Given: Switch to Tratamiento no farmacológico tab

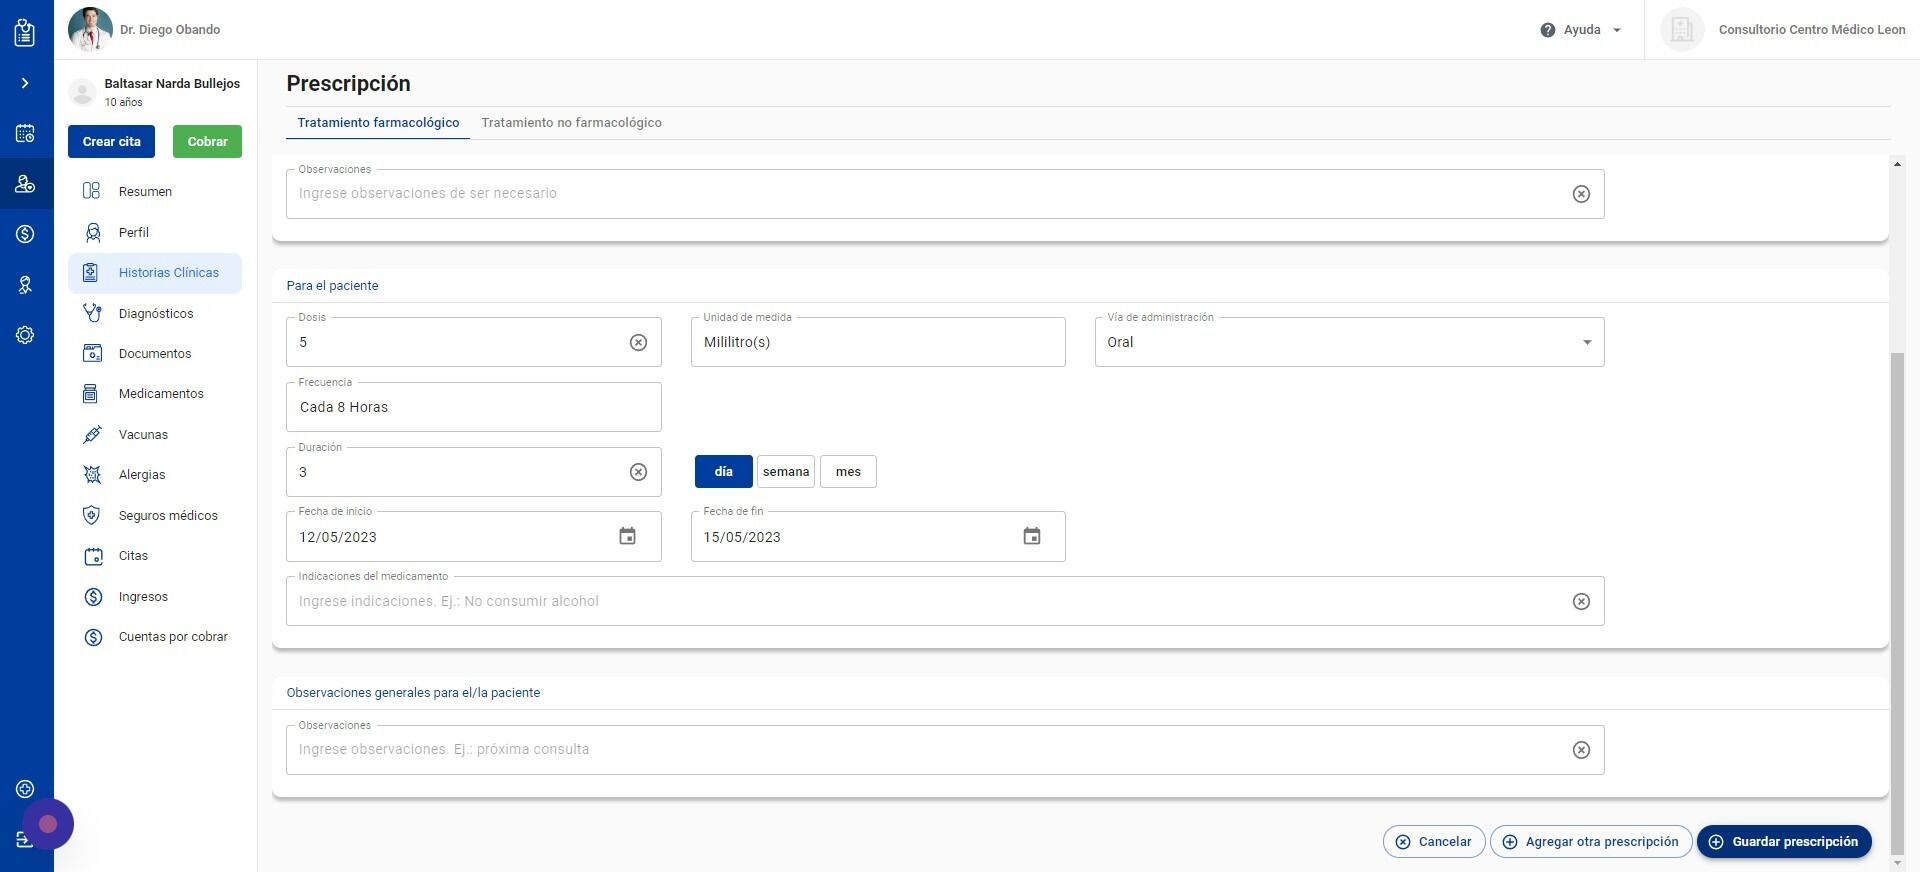Looking at the screenshot, I should pyautogui.click(x=571, y=123).
